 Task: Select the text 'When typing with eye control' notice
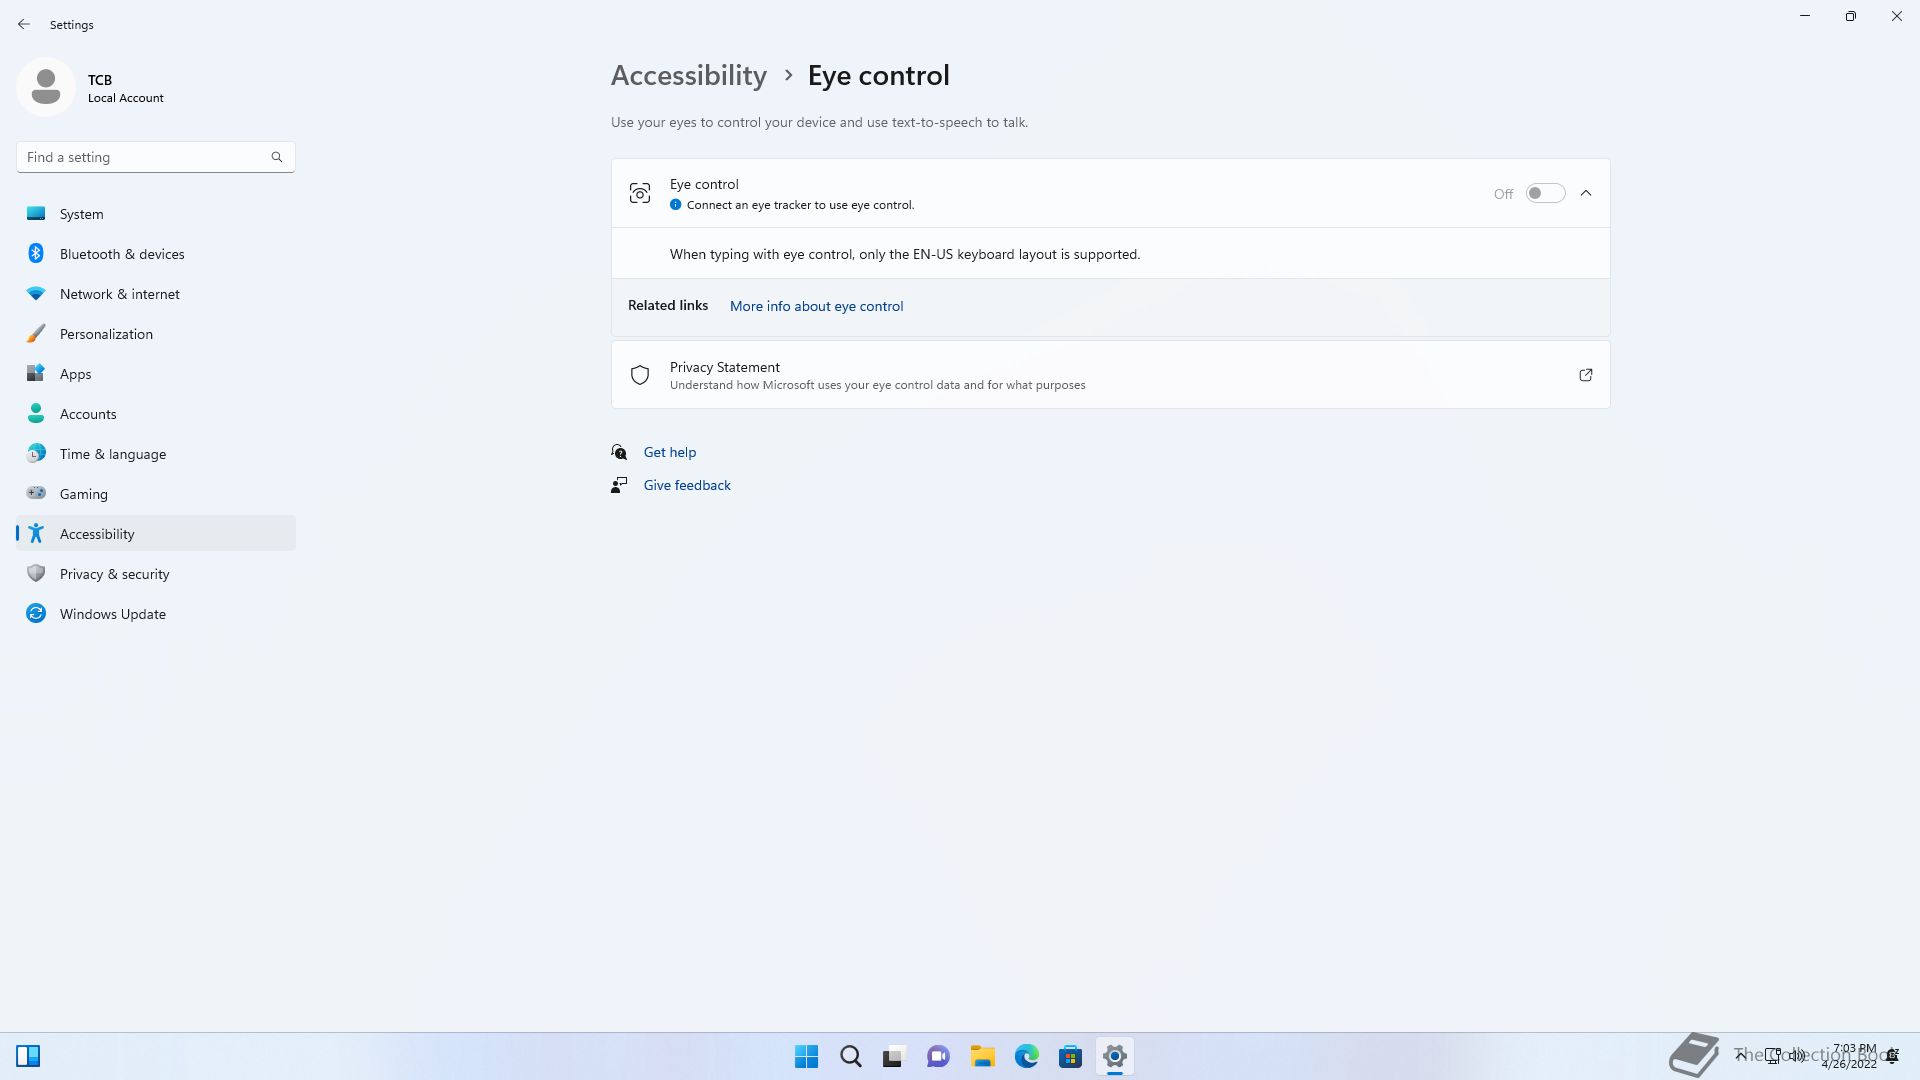[x=905, y=254]
